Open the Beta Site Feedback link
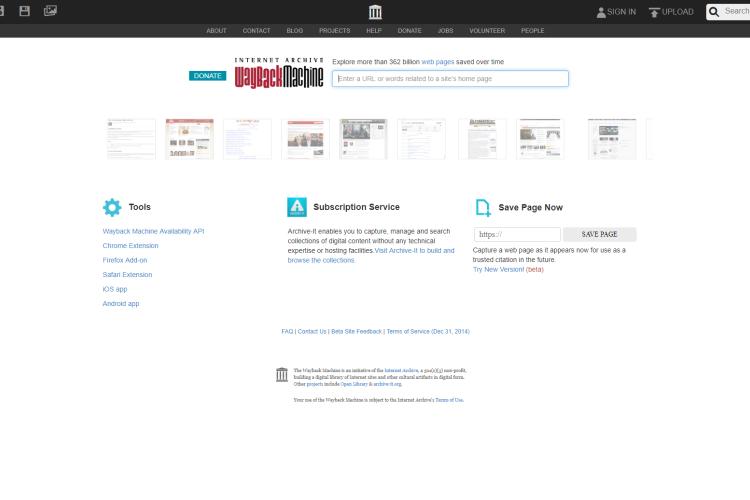The width and height of the screenshot is (750, 500). [356, 331]
